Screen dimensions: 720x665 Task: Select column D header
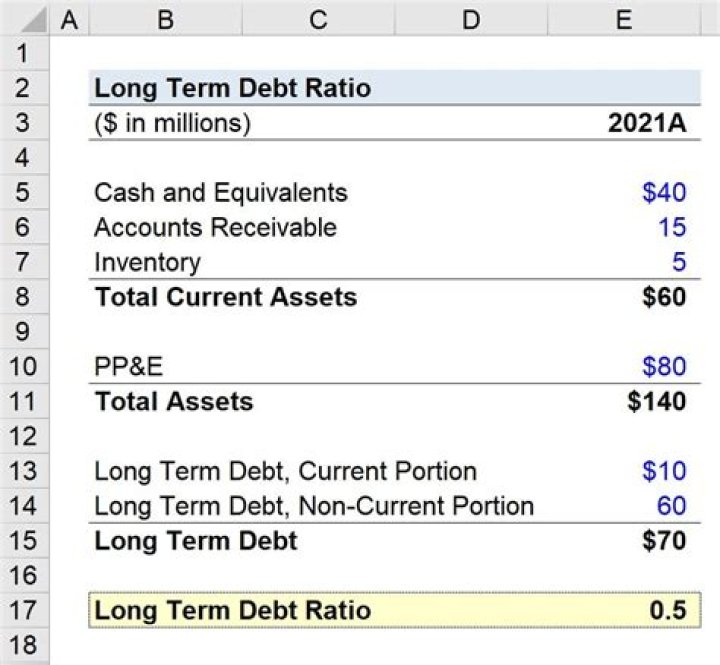[469, 19]
